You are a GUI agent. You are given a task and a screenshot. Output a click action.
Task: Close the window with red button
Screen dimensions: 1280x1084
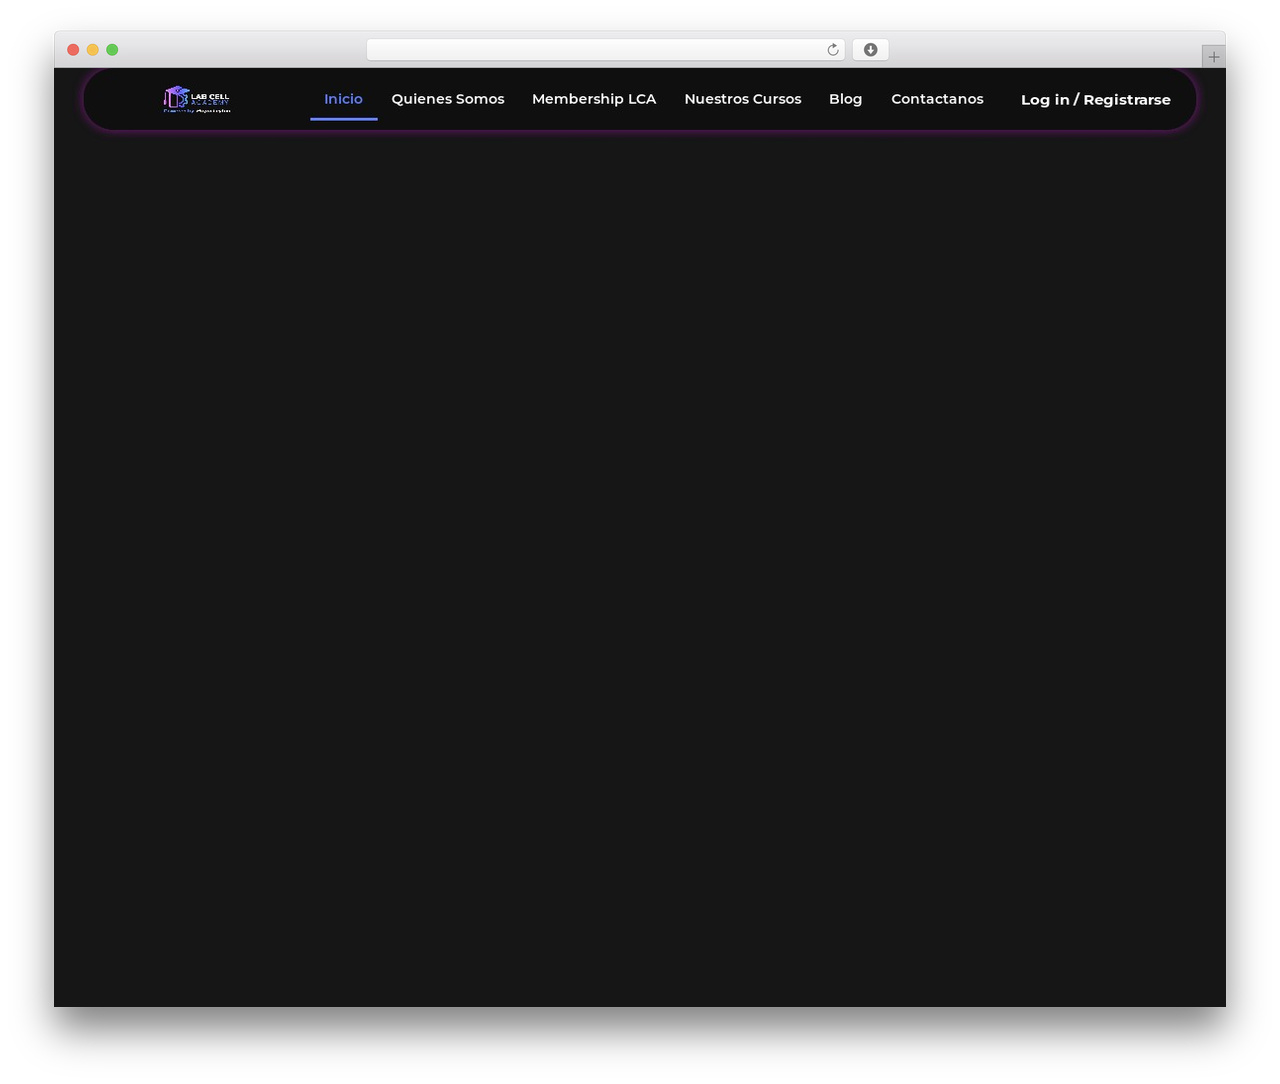(x=73, y=50)
